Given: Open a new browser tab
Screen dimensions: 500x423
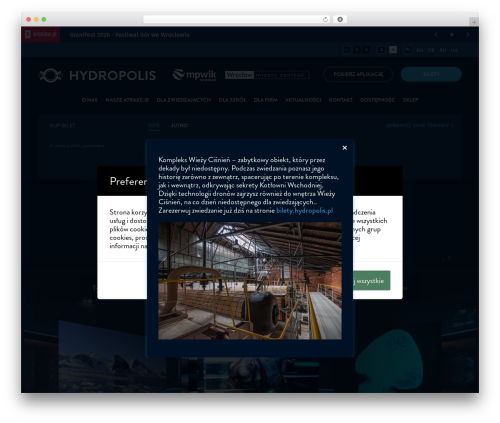Looking at the screenshot, I should pyautogui.click(x=474, y=22).
